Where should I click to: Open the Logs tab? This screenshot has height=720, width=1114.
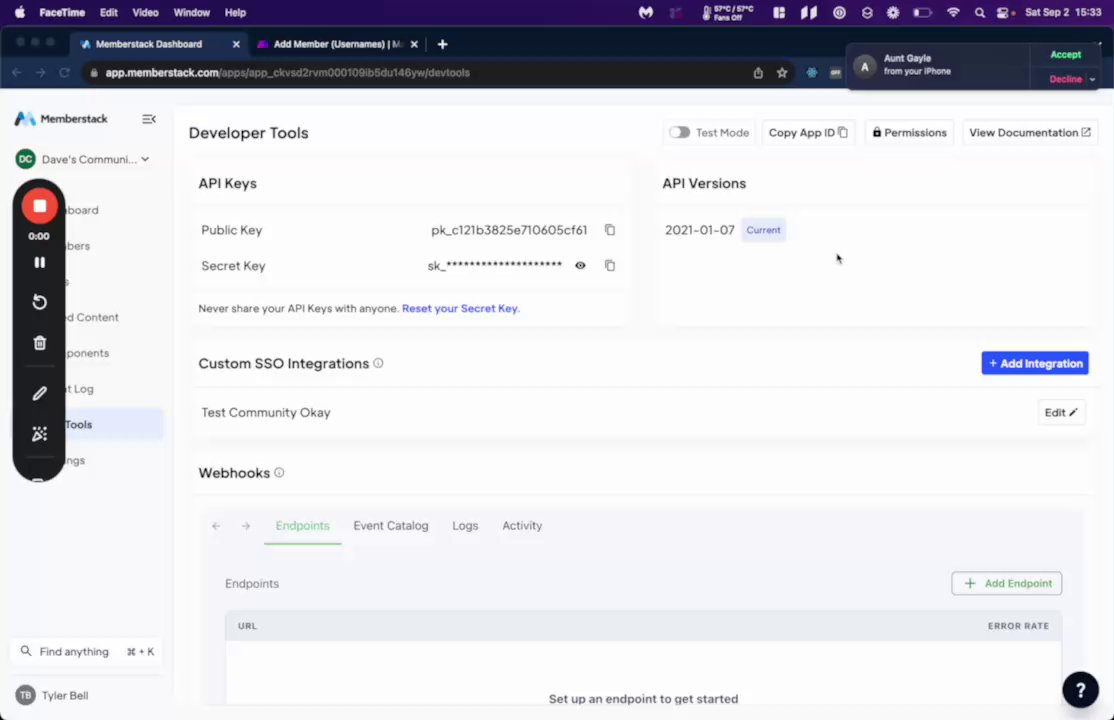(x=465, y=526)
